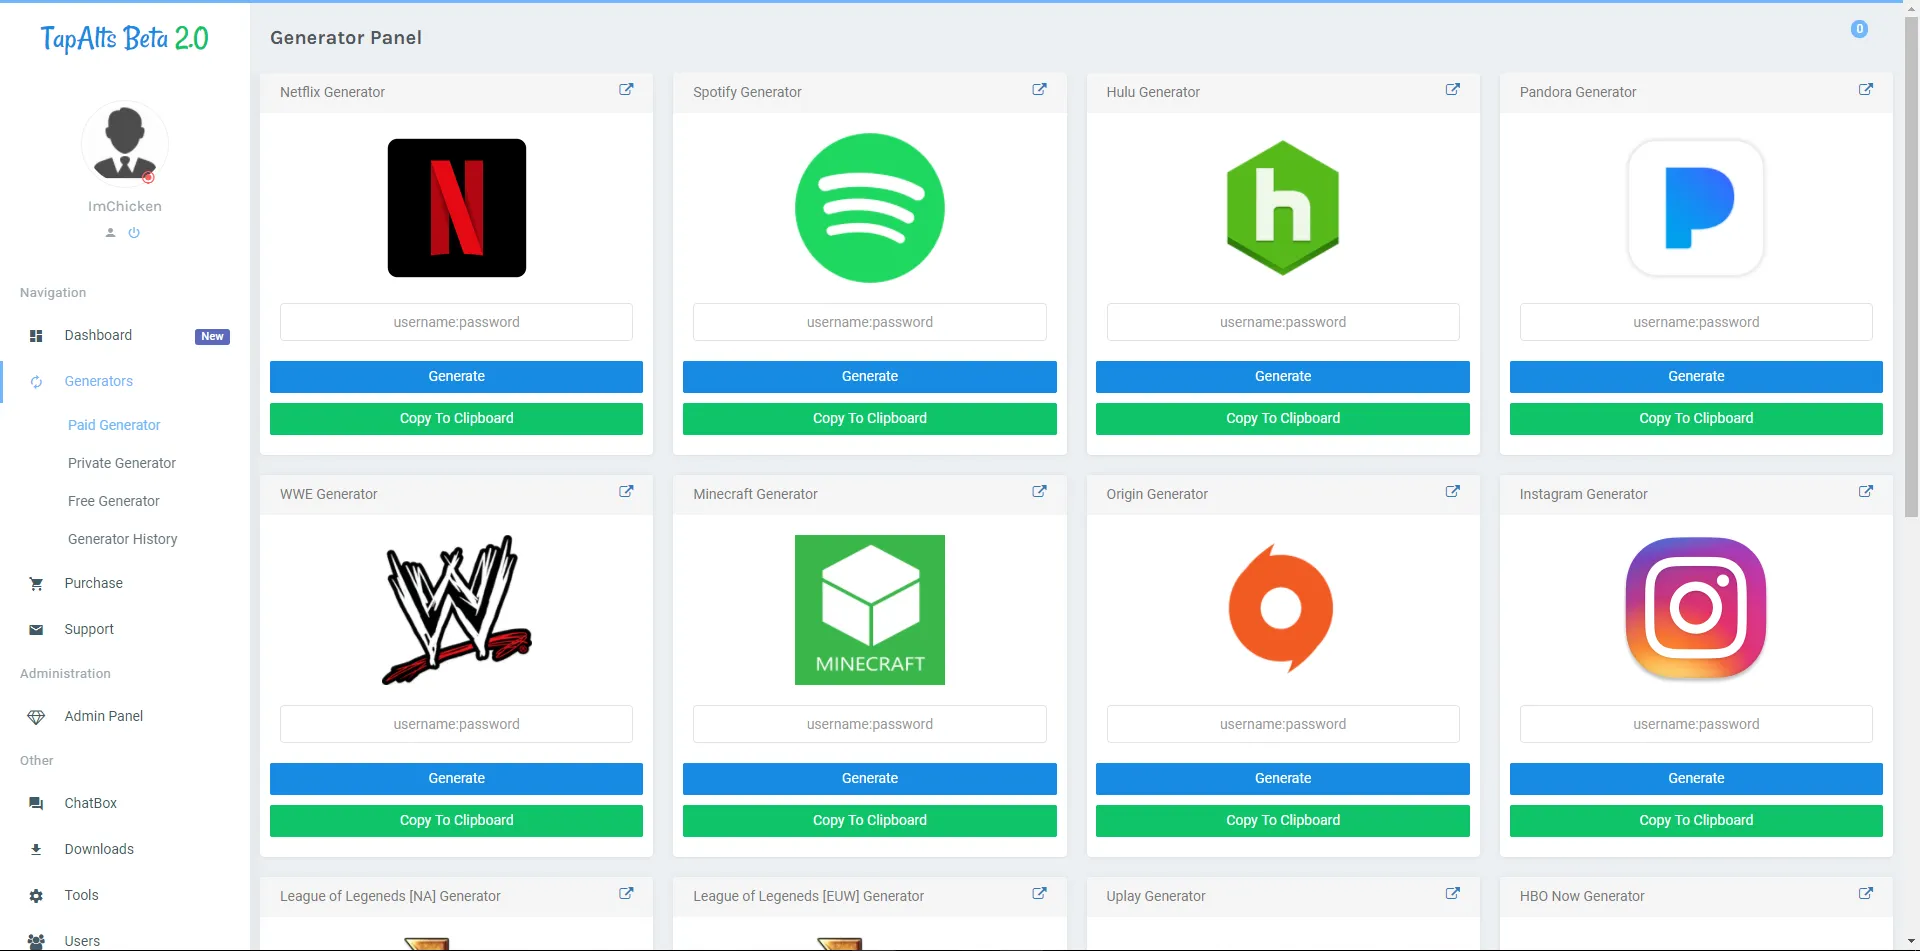The height and width of the screenshot is (951, 1920).
Task: Open Uplay Generator external link icon
Action: point(1453,893)
